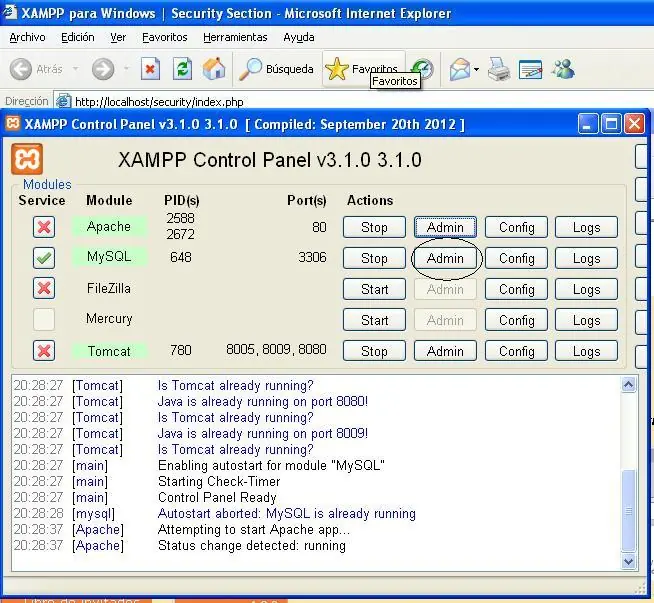The height and width of the screenshot is (603, 654).
Task: Click the log scrollbar up arrow
Action: (629, 384)
